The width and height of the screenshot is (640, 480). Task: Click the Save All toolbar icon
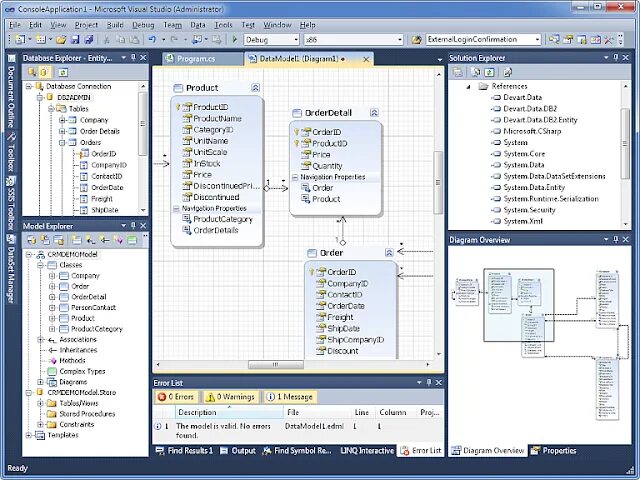click(89, 40)
